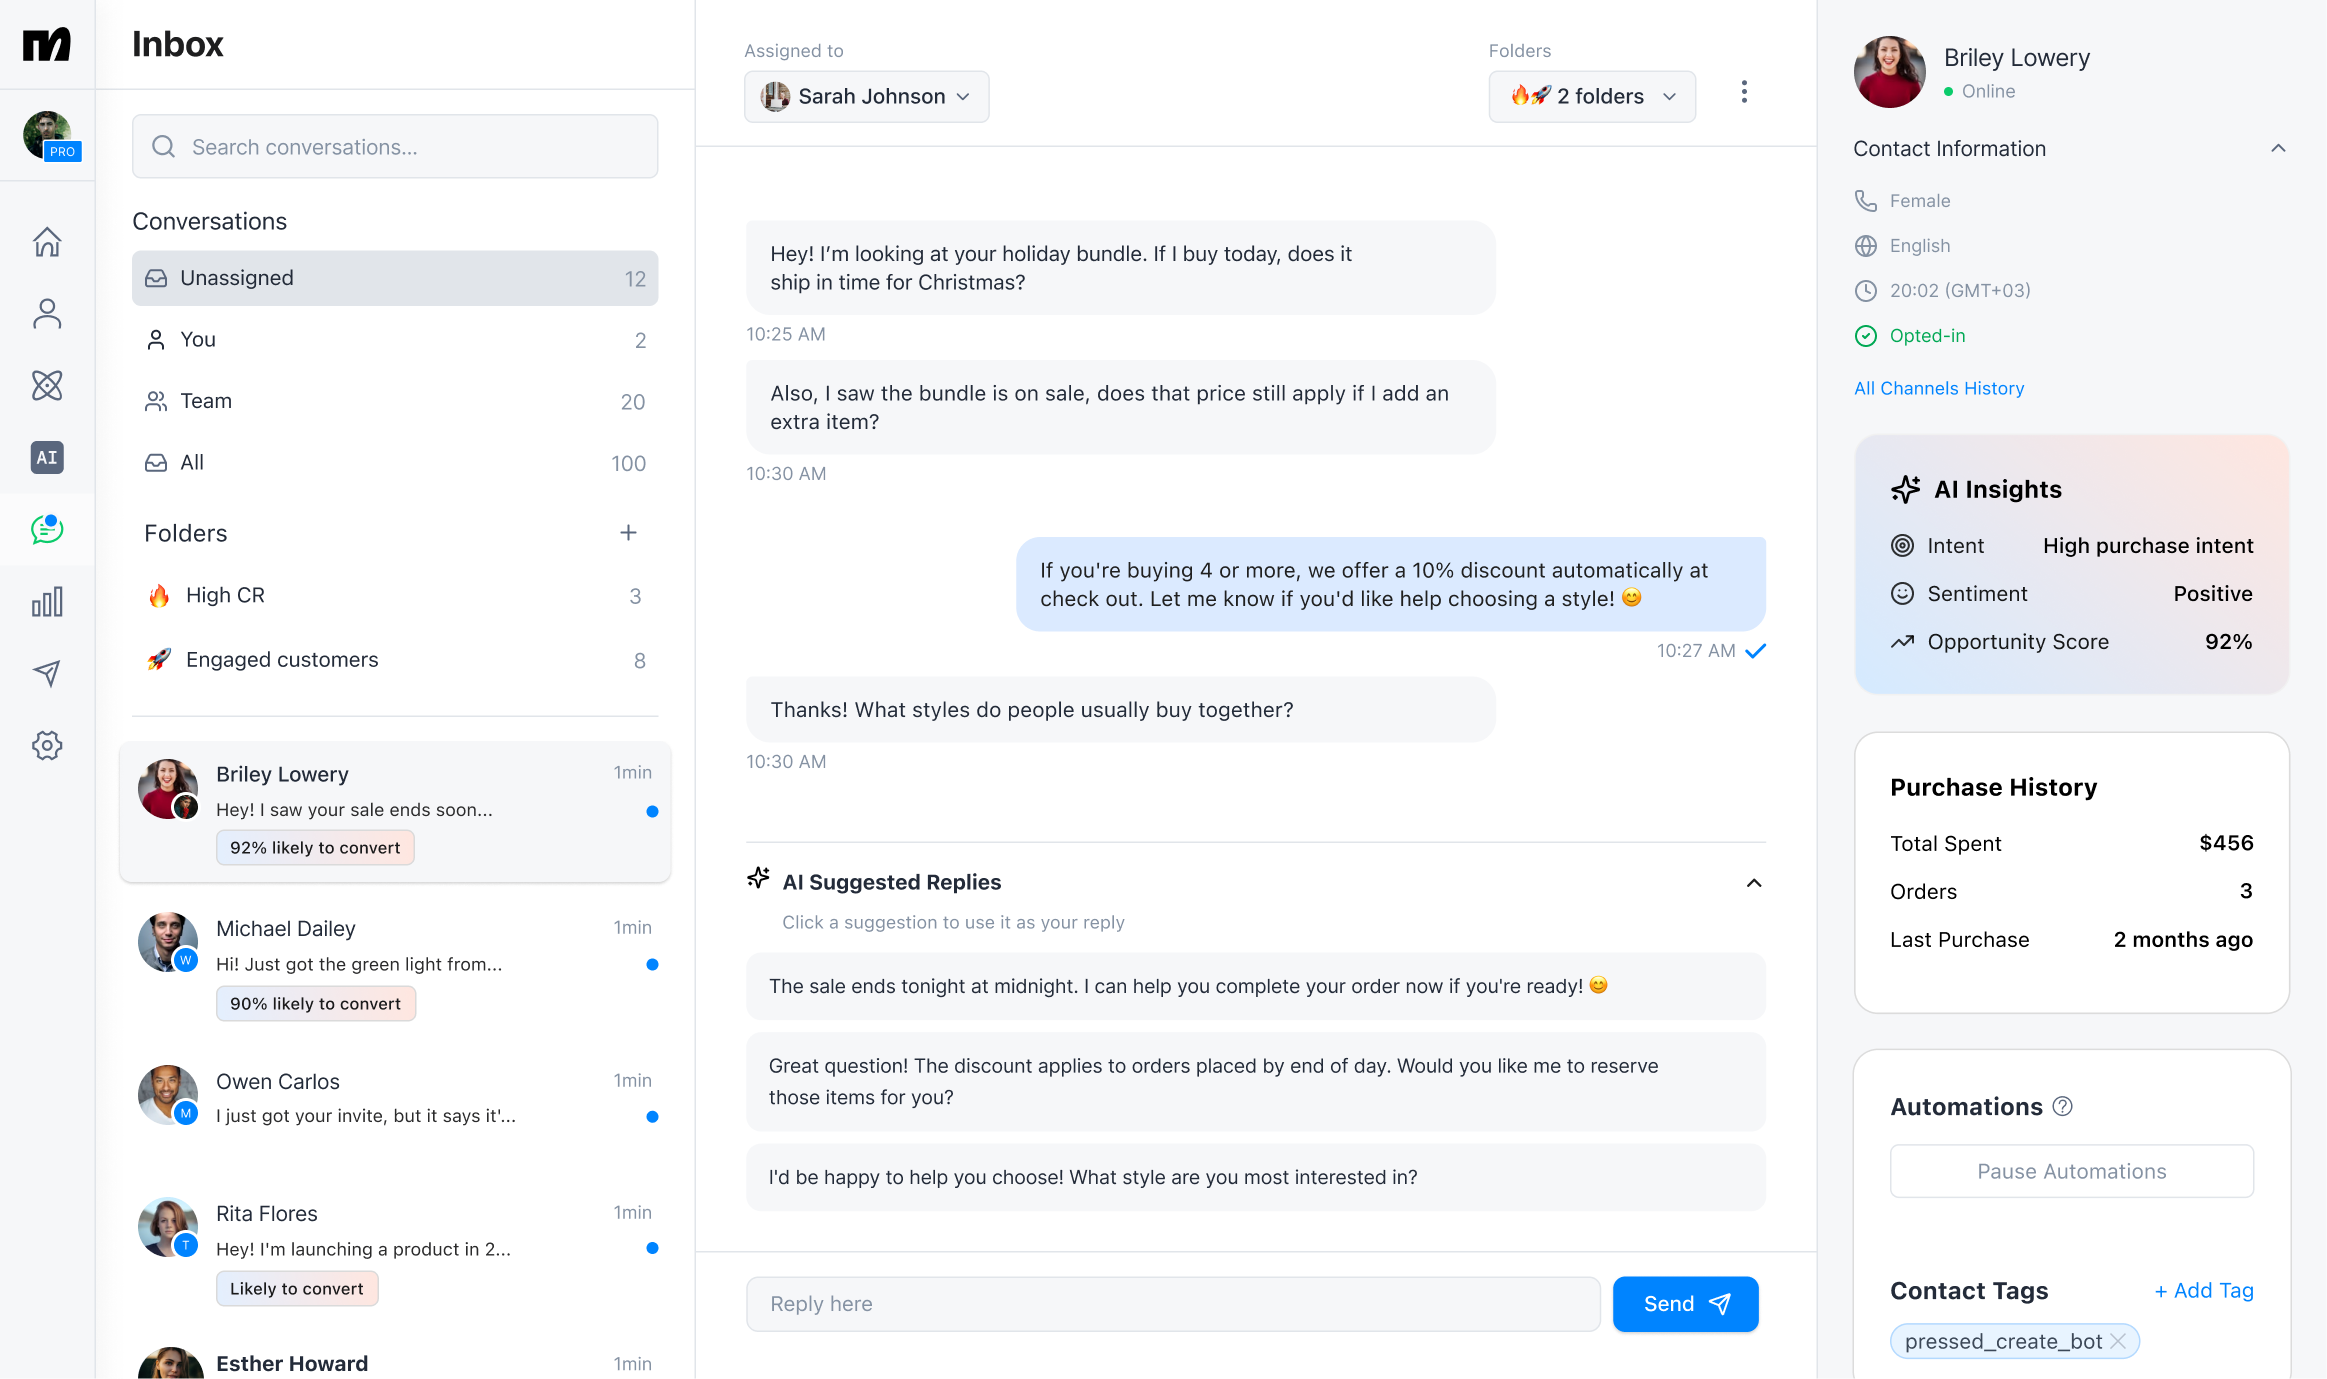Open Broadcasting paper plane sidebar icon
The image size is (2327, 1379).
tap(47, 673)
